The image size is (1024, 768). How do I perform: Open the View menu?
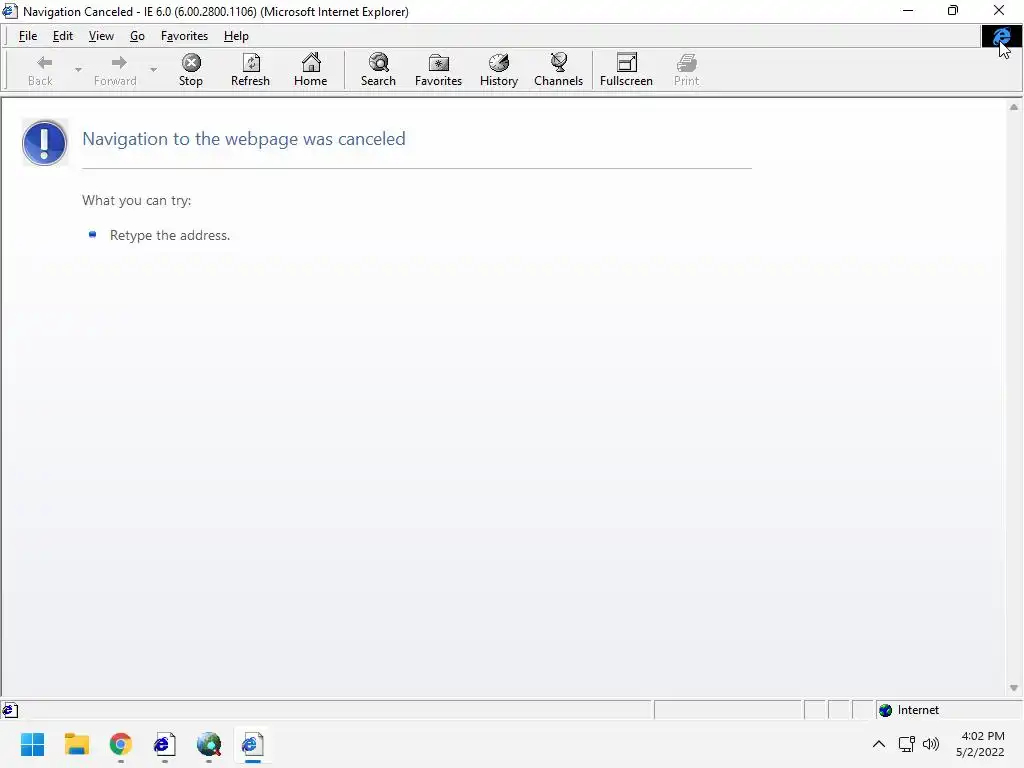101,36
